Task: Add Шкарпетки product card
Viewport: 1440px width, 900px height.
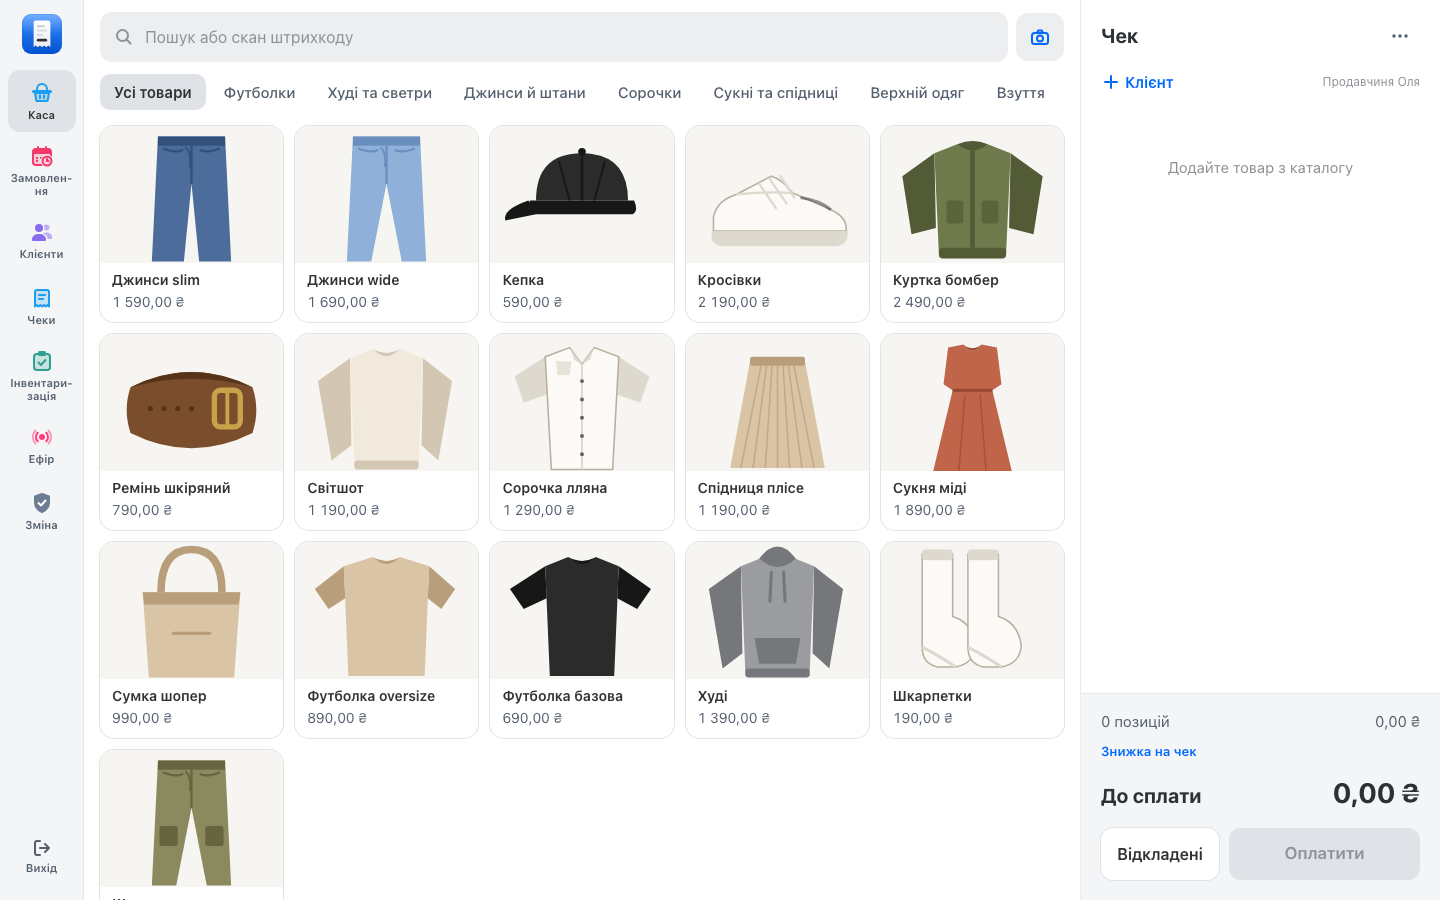Action: coord(973,640)
